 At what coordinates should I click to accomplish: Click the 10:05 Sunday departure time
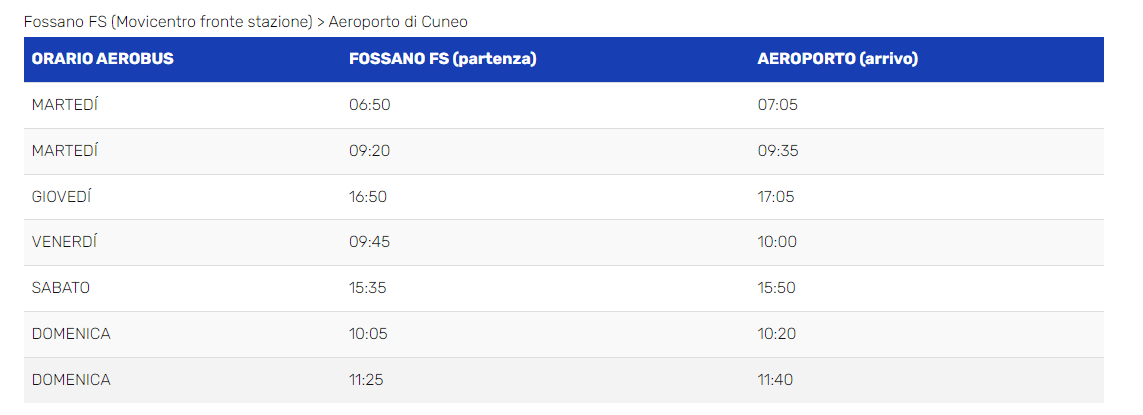click(x=368, y=334)
